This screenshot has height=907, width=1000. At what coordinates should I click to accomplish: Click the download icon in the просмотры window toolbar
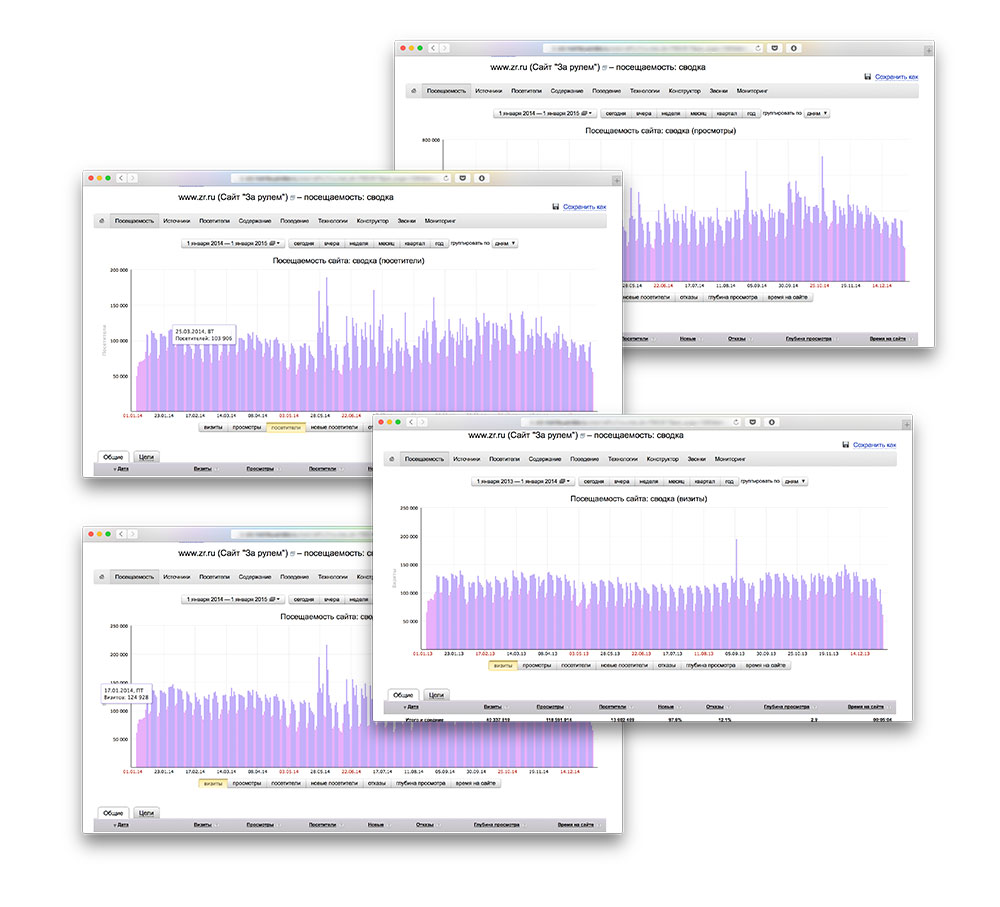793,48
